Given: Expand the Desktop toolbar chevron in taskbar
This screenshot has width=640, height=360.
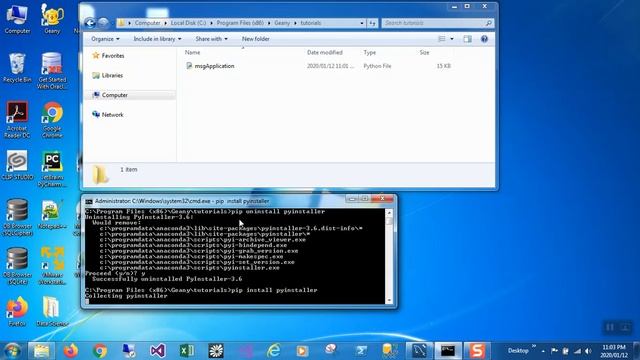Looking at the screenshot, I should (533, 347).
